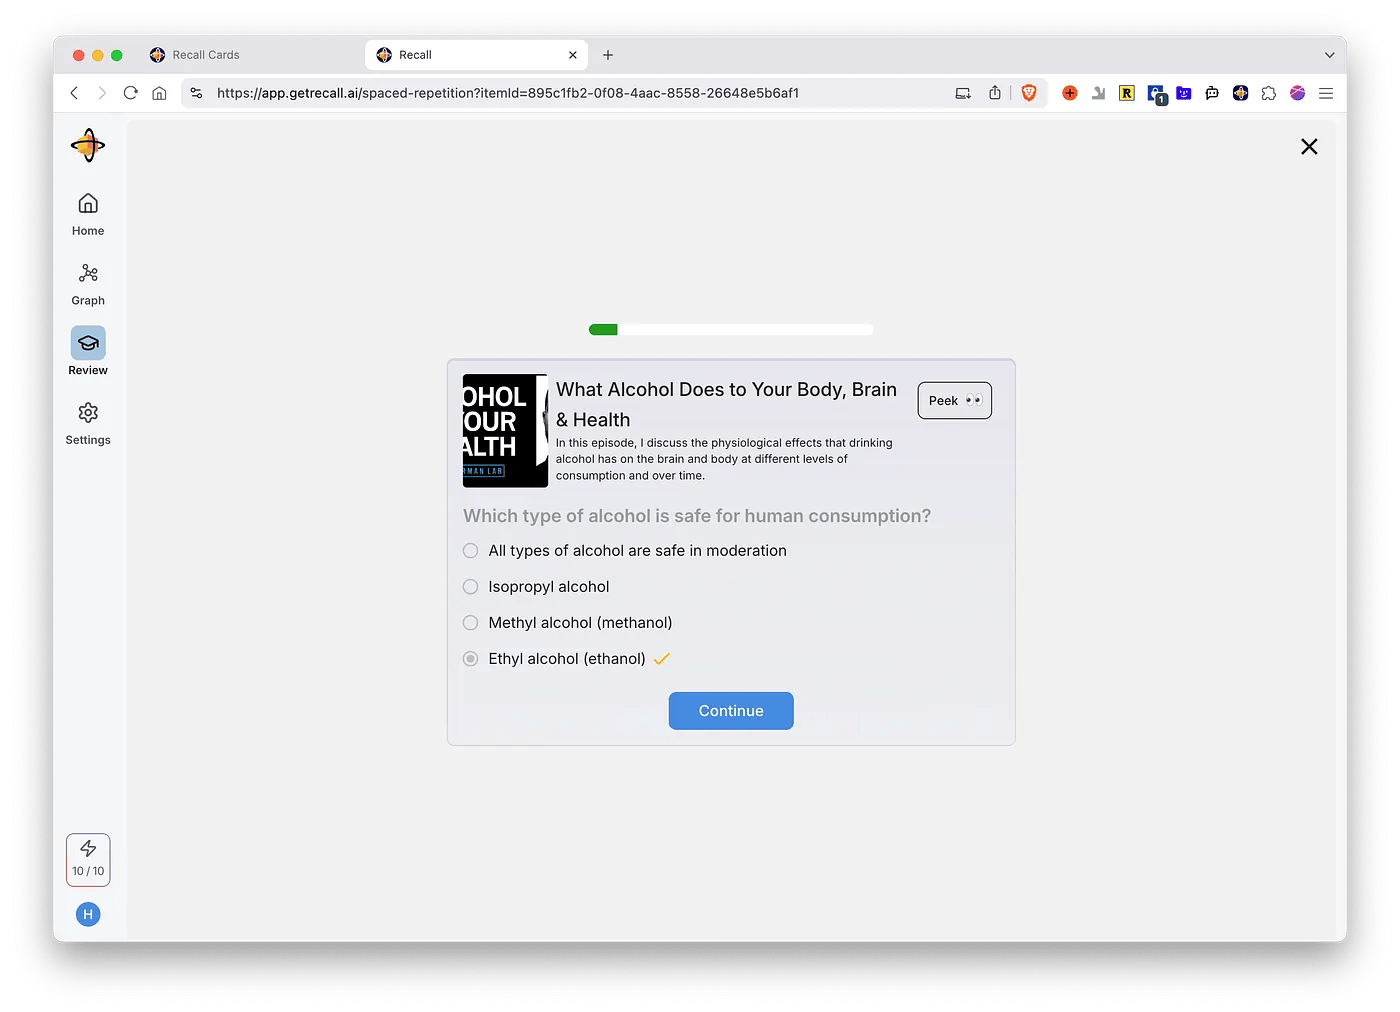Open the Home page in sidebar

[x=88, y=214]
